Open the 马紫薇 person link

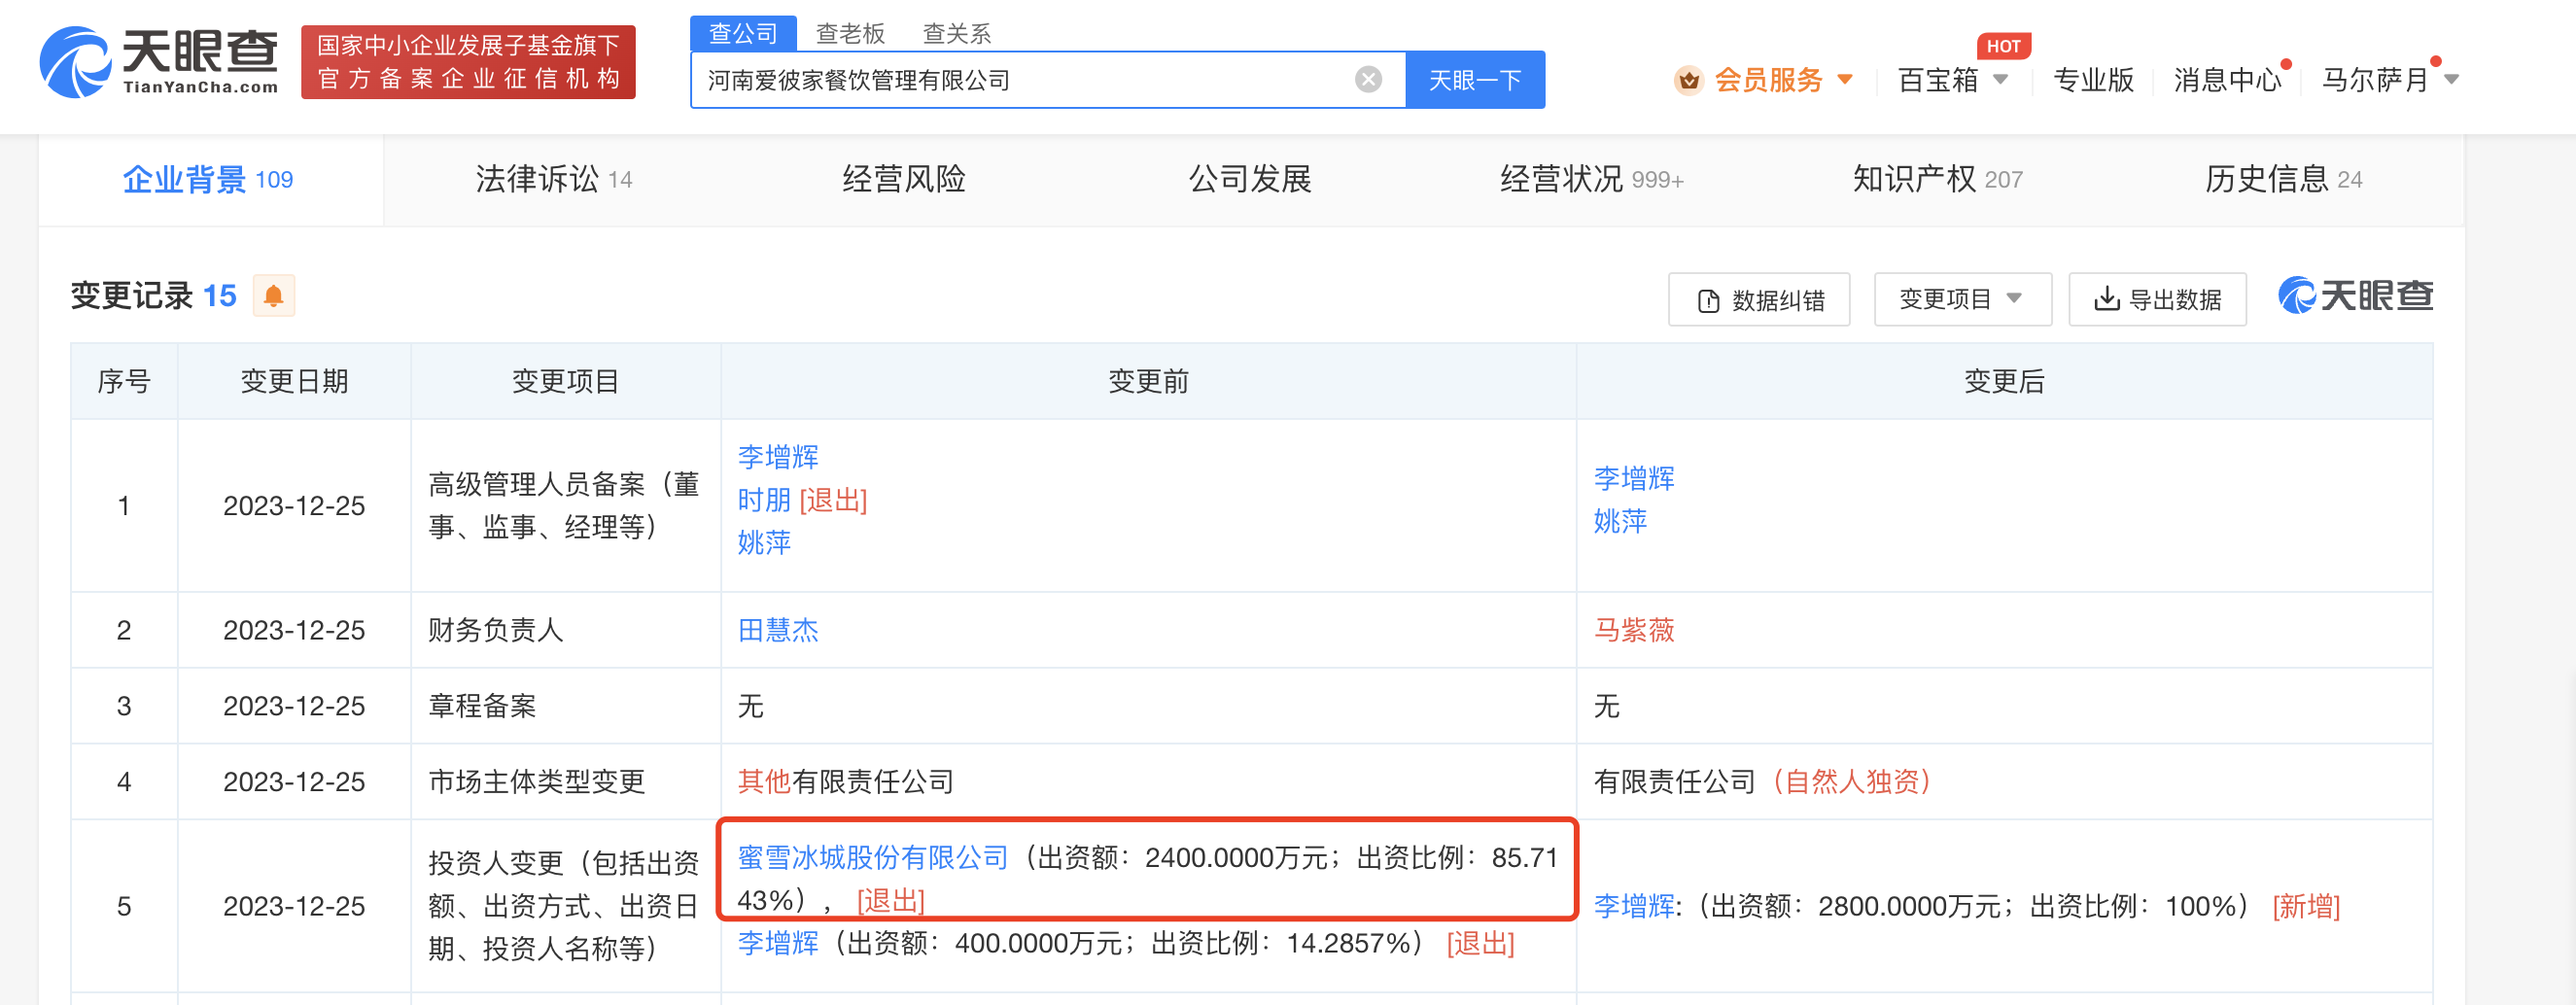coord(1633,630)
